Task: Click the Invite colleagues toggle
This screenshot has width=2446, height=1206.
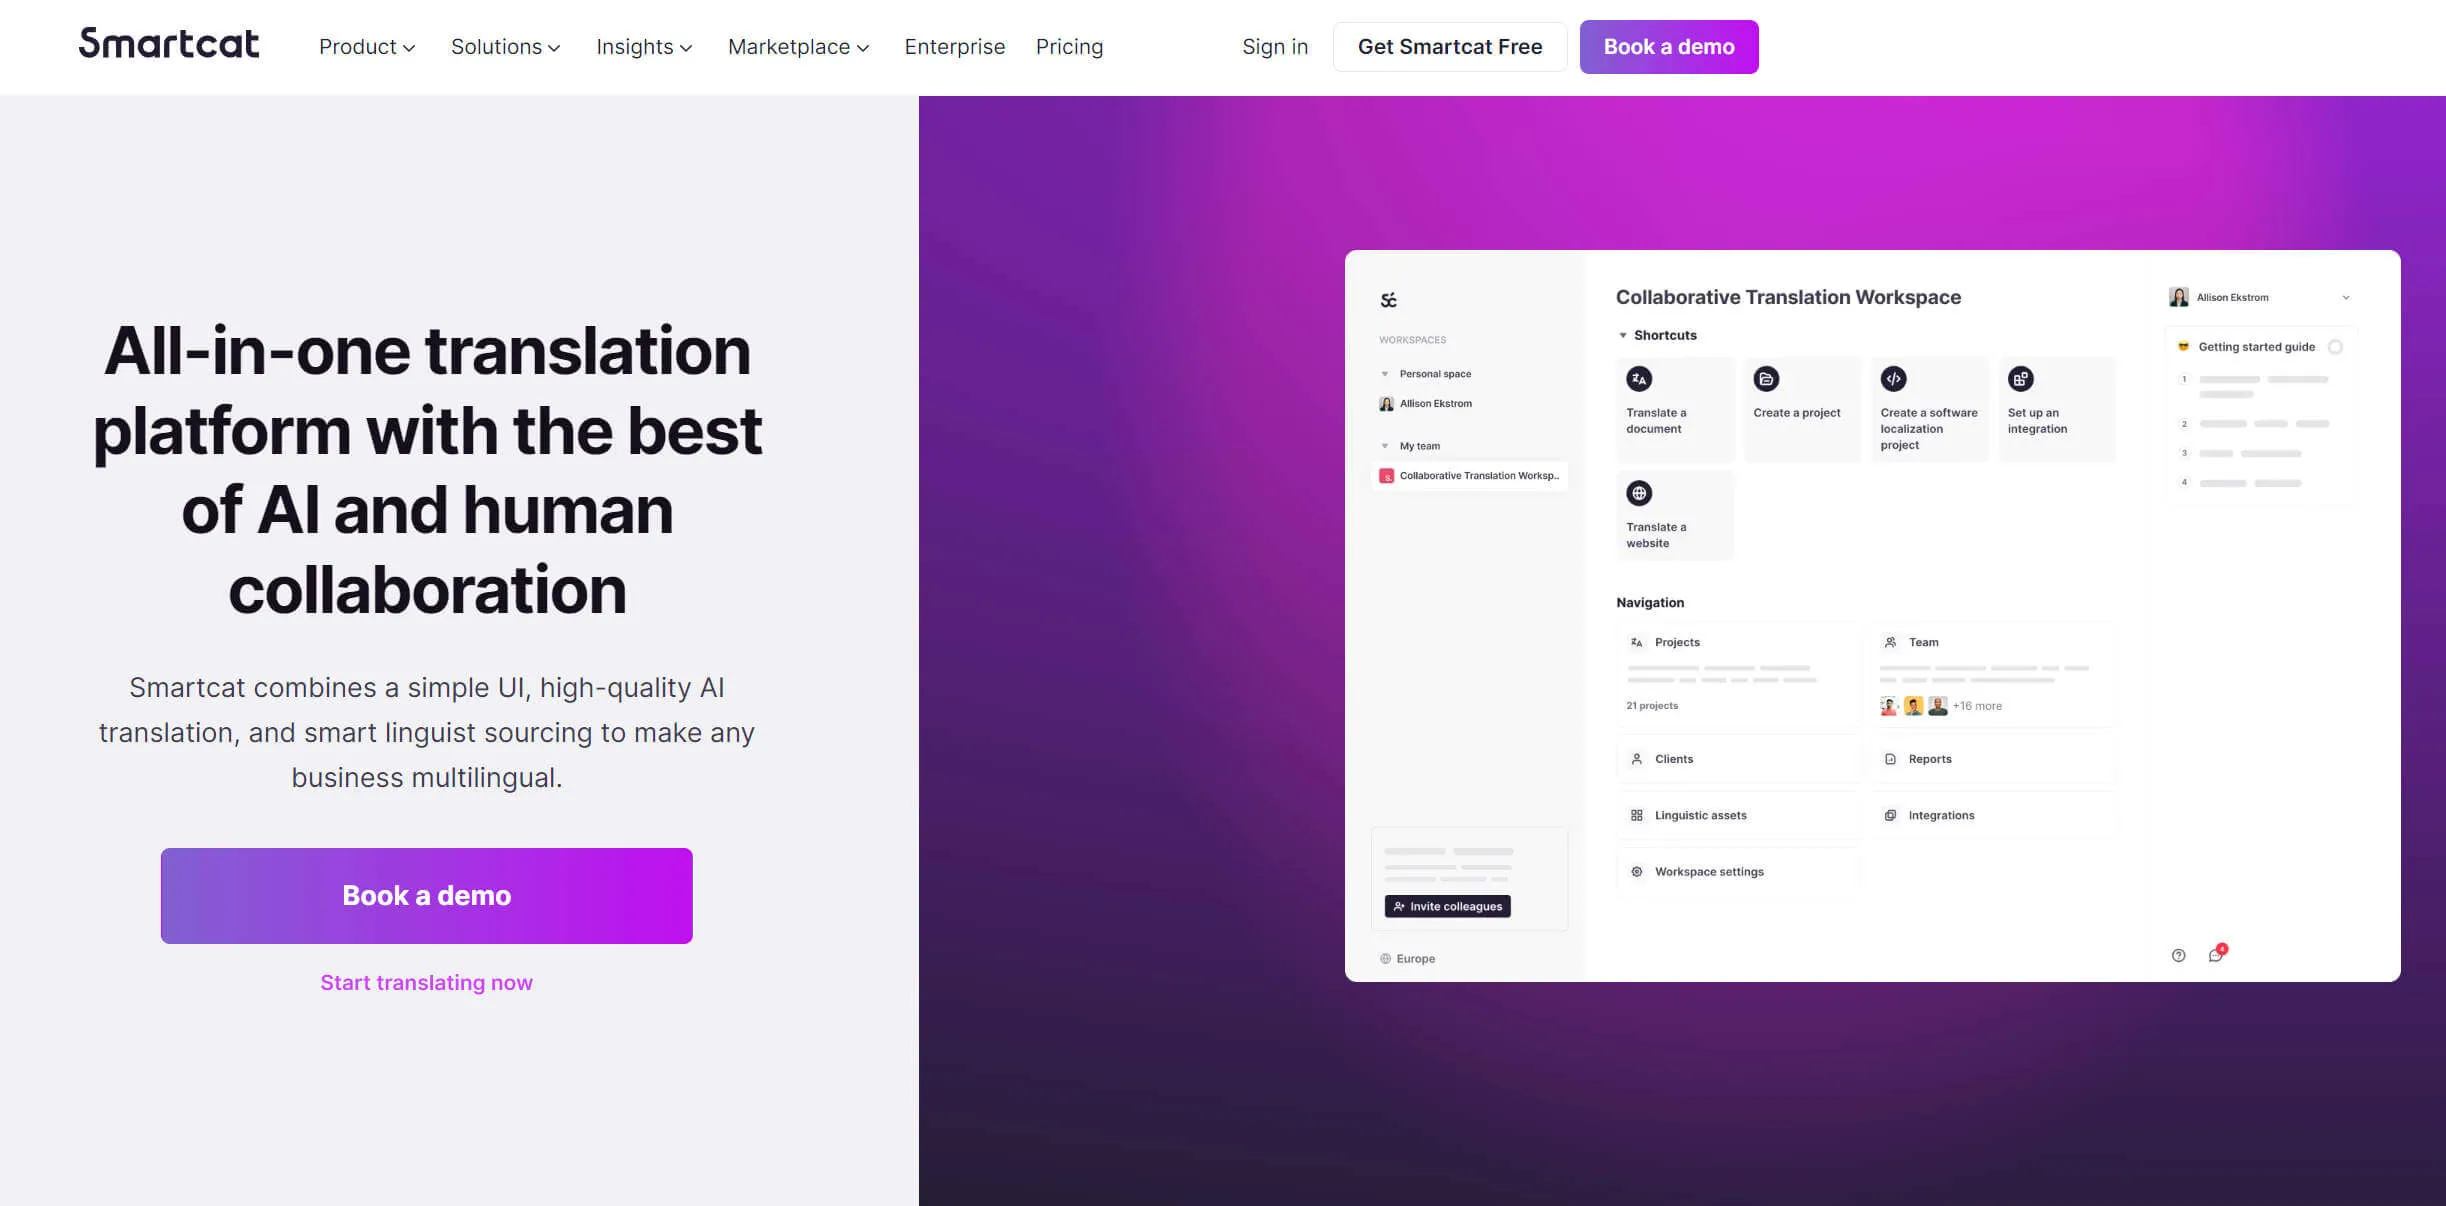Action: click(1448, 905)
